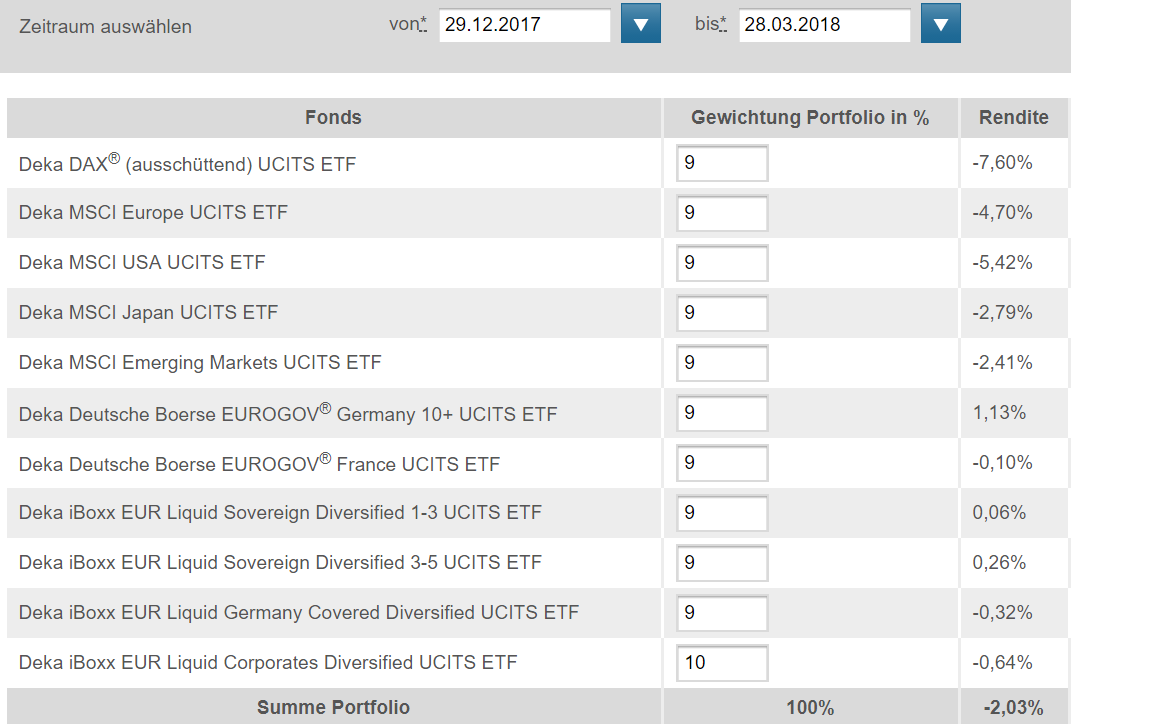The image size is (1152, 724).
Task: Edit weighting for MSCI Emerging Markets ETF
Action: (722, 363)
